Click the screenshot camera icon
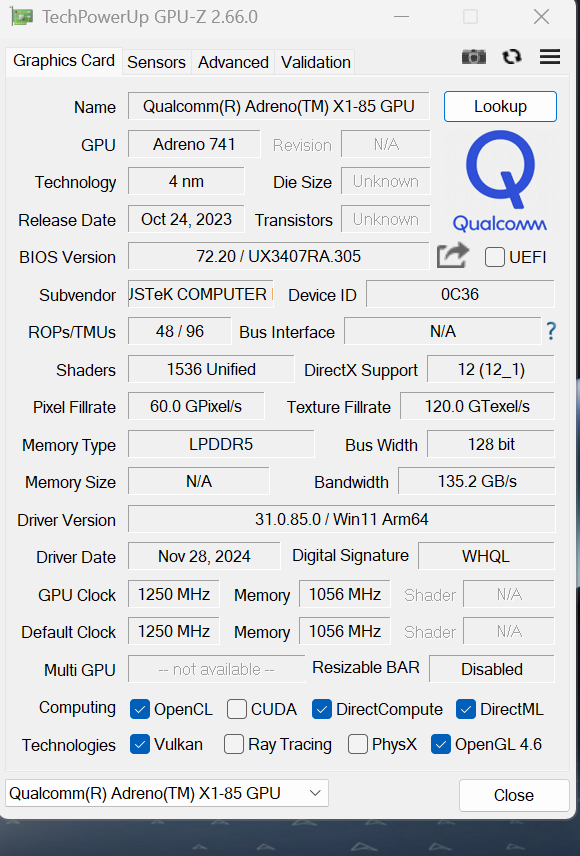The image size is (580, 856). [474, 57]
